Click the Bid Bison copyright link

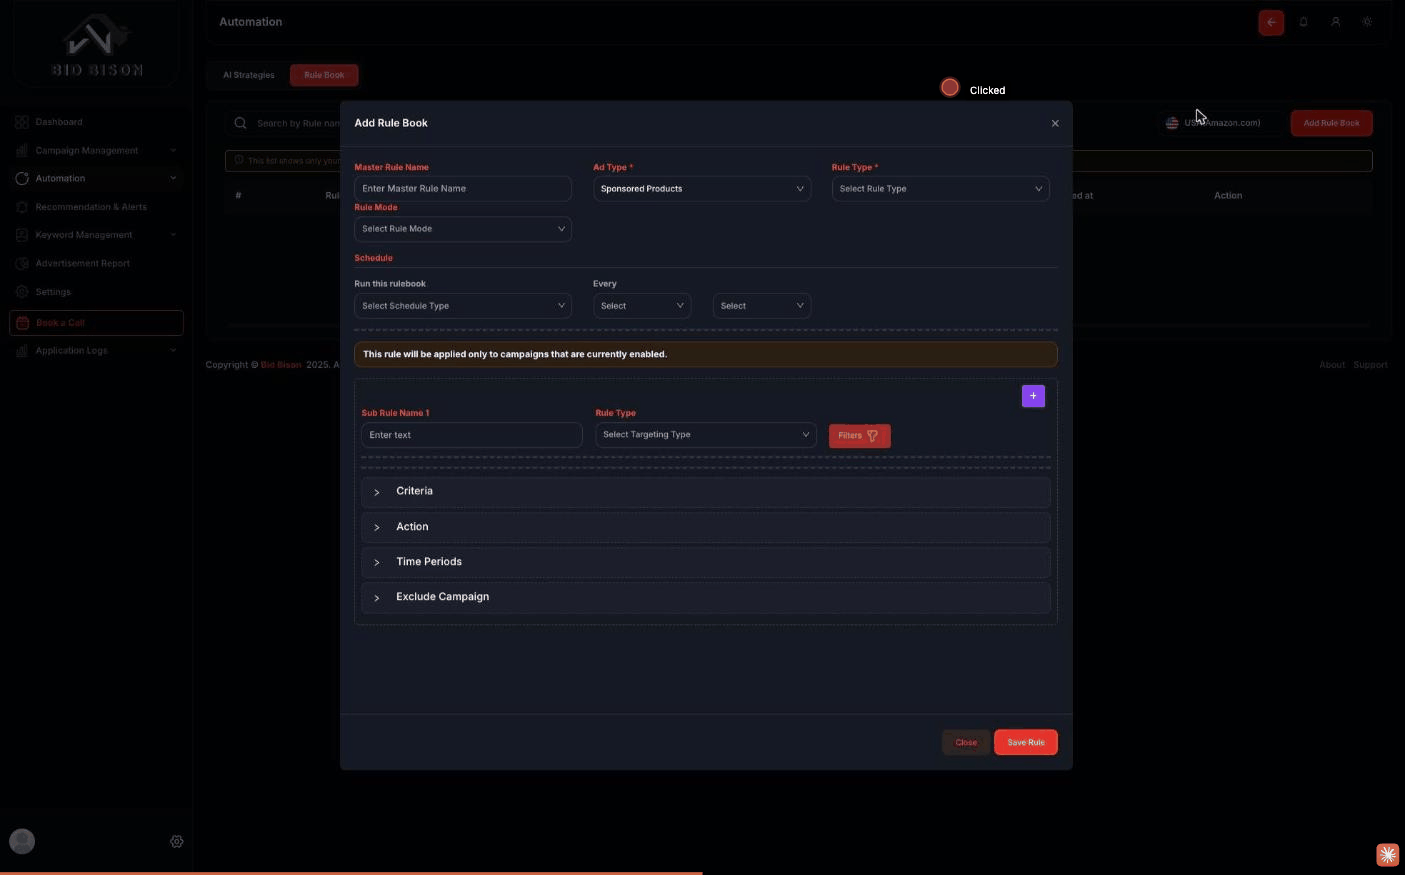click(281, 365)
